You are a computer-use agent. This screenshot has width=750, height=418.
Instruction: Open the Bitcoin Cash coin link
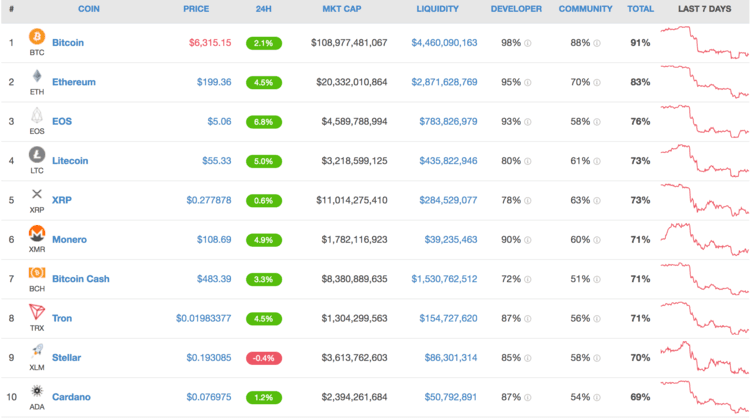pyautogui.click(x=80, y=279)
